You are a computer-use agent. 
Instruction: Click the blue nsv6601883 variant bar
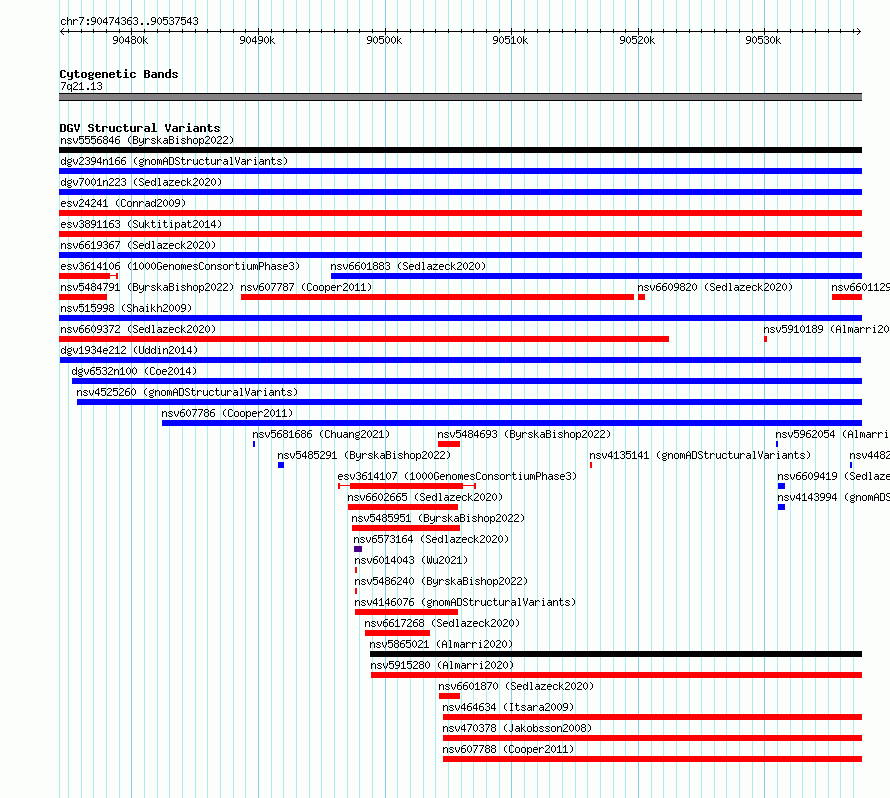click(x=597, y=276)
